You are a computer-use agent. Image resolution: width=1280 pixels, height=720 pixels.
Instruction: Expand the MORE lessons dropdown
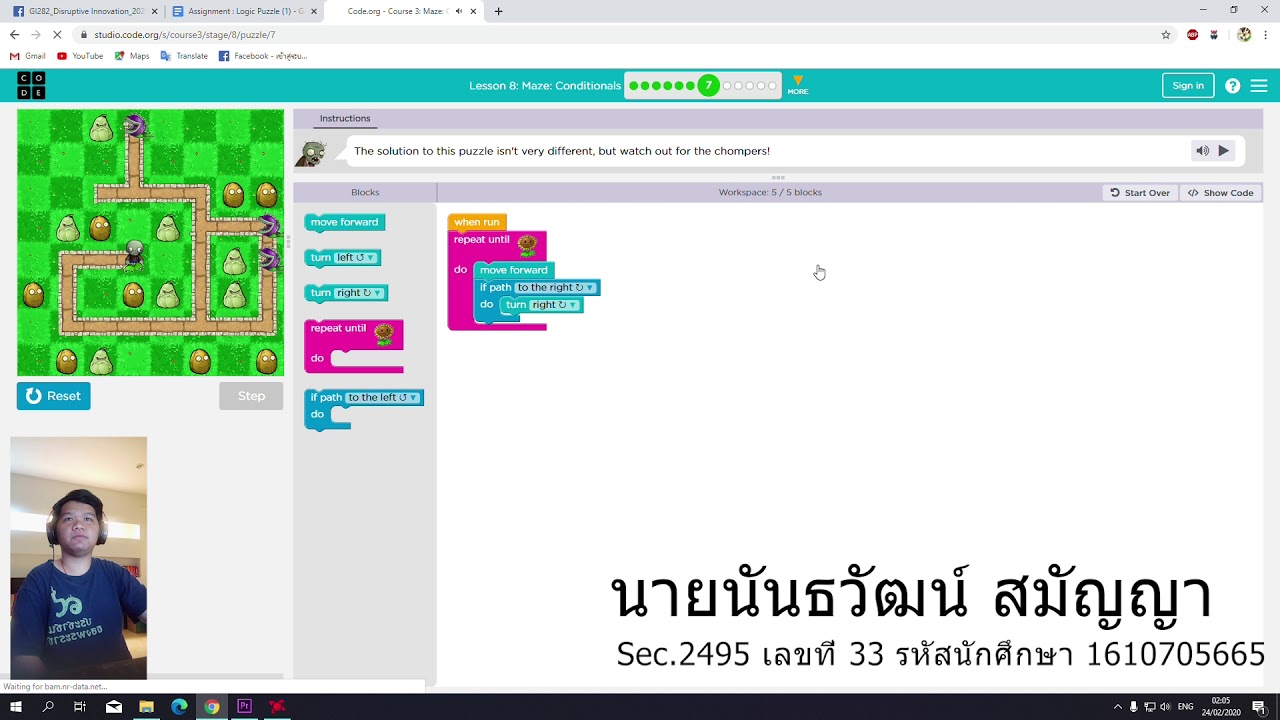pyautogui.click(x=797, y=85)
